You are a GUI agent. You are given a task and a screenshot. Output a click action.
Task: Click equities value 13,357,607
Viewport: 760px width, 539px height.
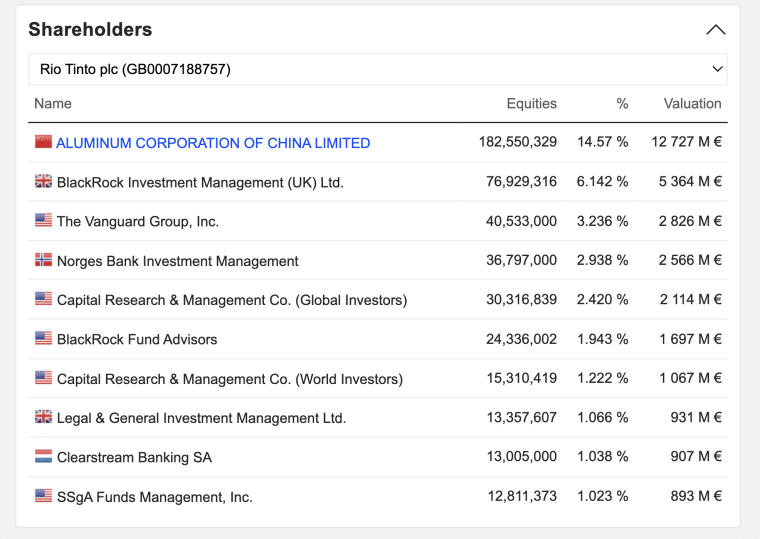(x=522, y=417)
